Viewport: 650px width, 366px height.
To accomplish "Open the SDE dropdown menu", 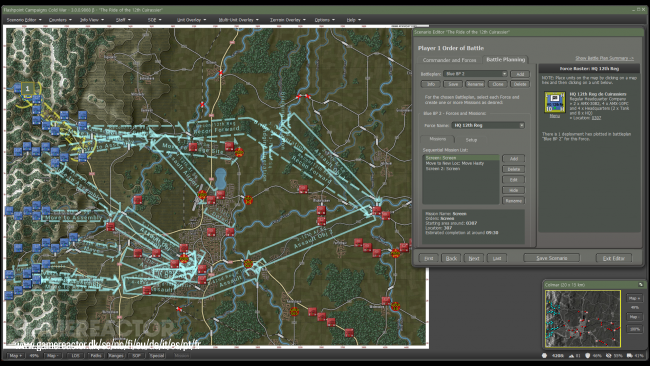I will 154,20.
